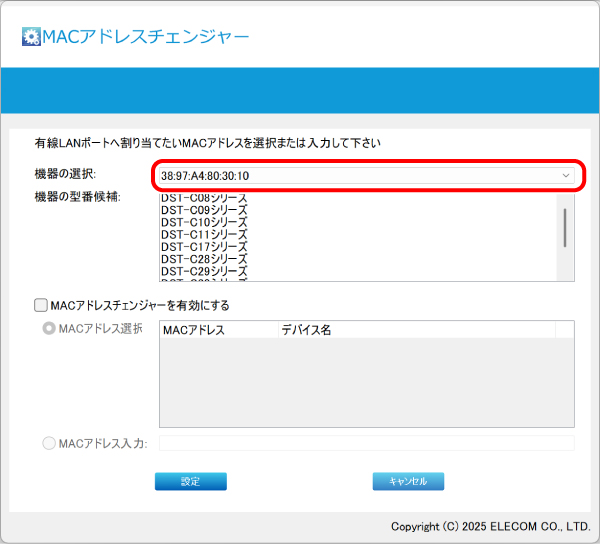Click the MACアドレス column header
The height and width of the screenshot is (544, 600).
click(x=219, y=330)
